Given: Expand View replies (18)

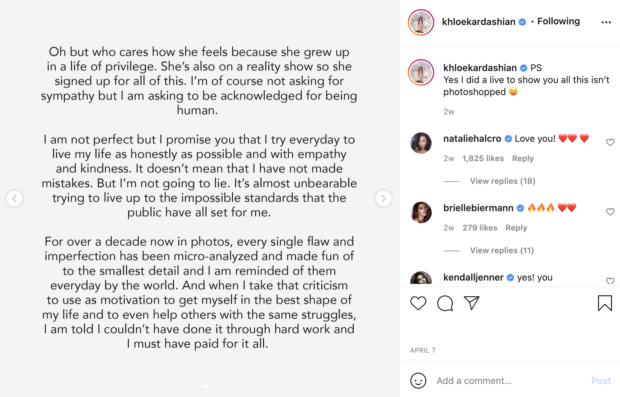Looking at the screenshot, I should (503, 181).
